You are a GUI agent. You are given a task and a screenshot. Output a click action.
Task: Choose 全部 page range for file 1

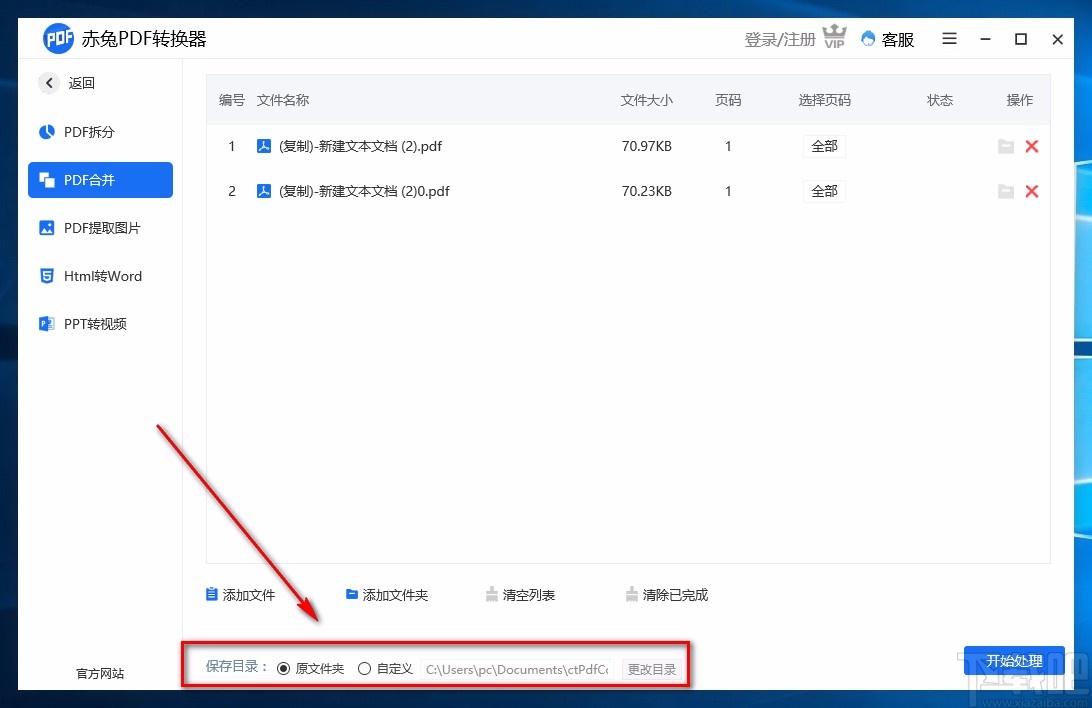(824, 146)
